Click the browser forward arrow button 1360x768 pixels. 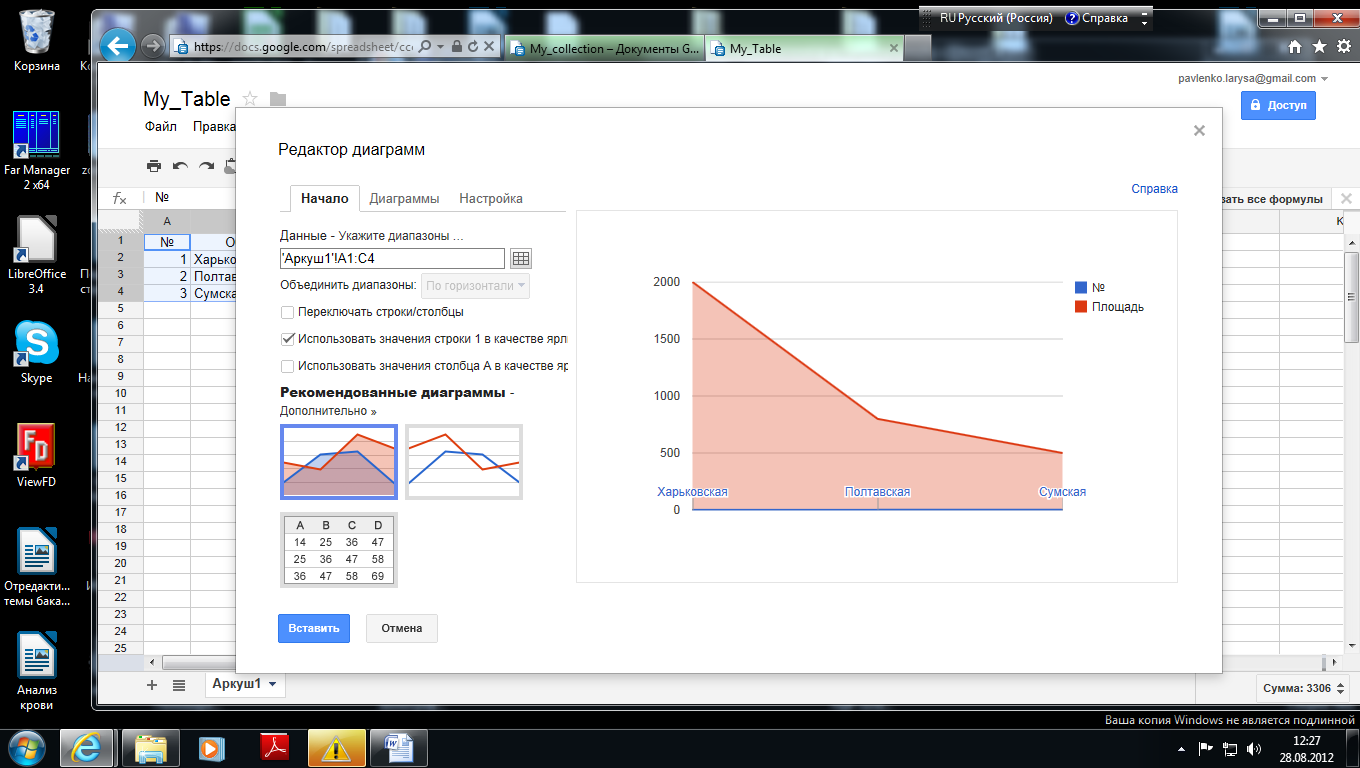pos(152,46)
